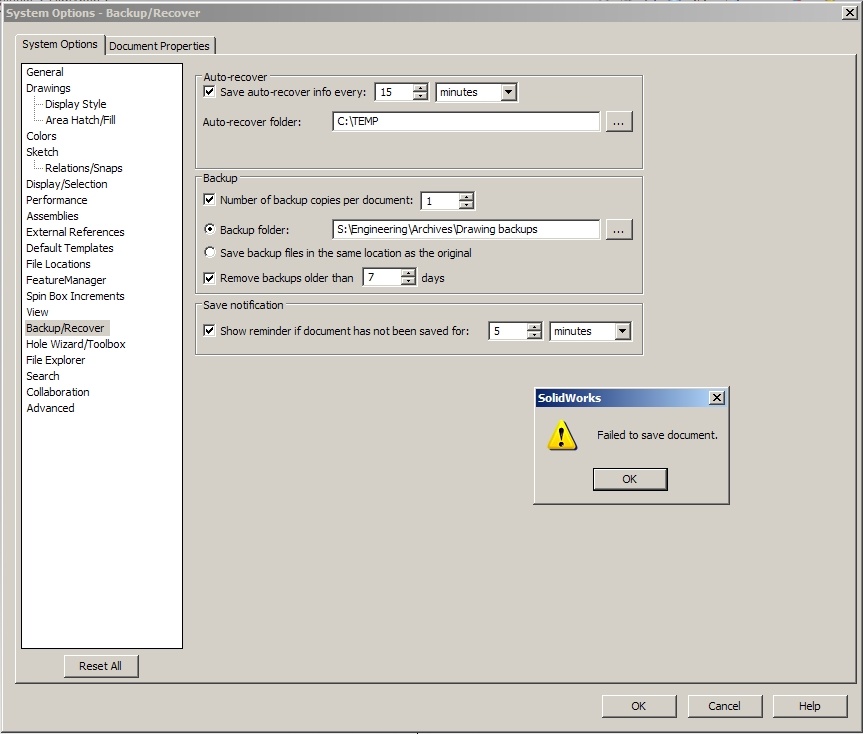863x734 pixels.
Task: Click OK in the SolidWorks error dialog
Action: (630, 479)
